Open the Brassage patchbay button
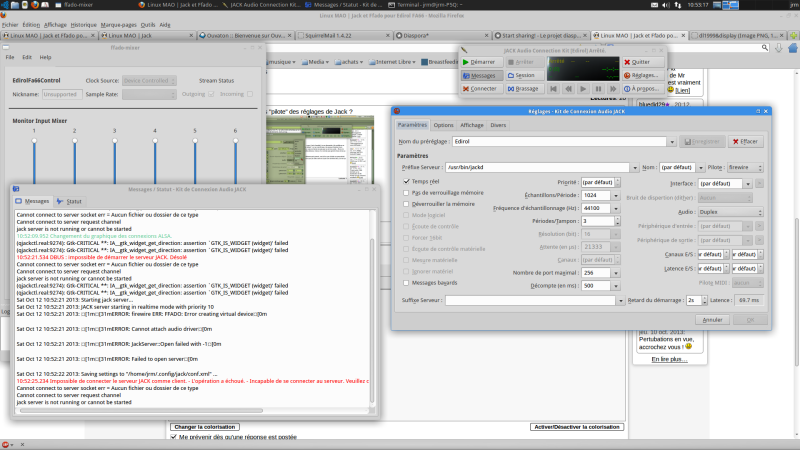The image size is (800, 450). [x=524, y=89]
